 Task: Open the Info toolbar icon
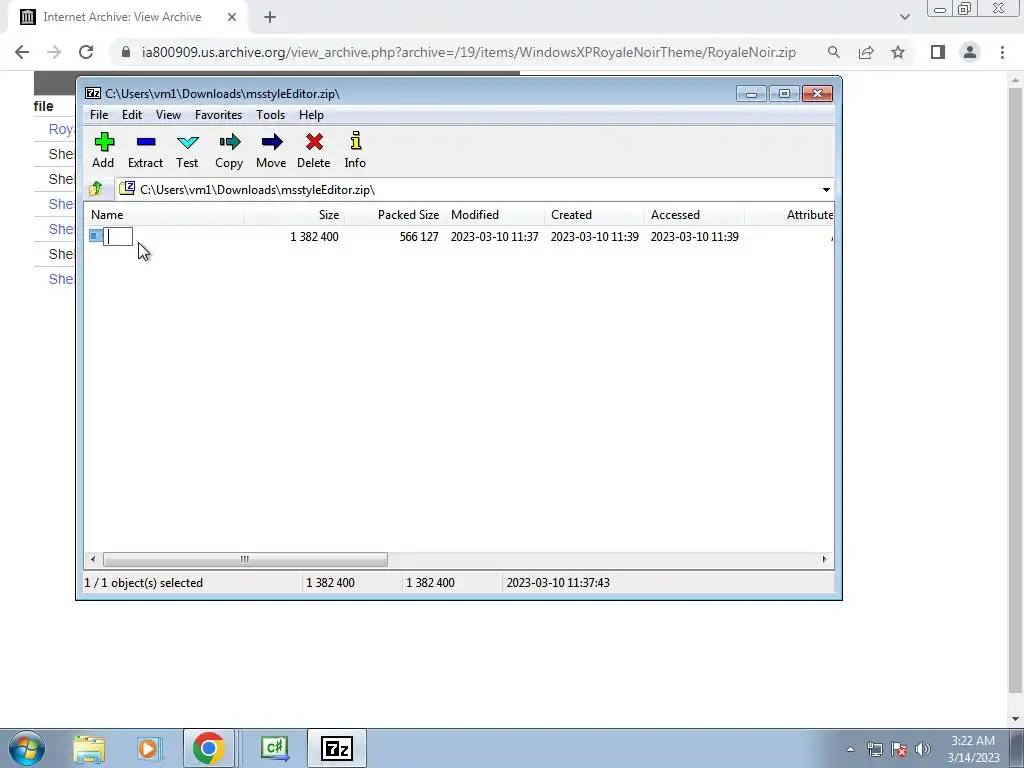coord(355,142)
